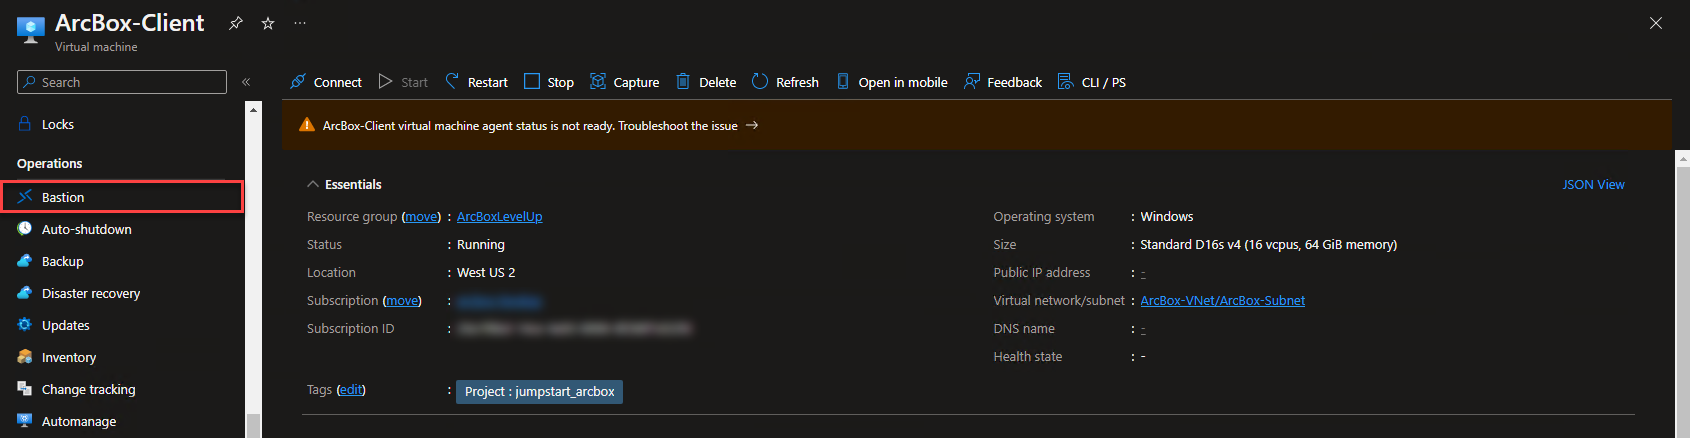Click the sidebar scroll up arrow
The image size is (1690, 438).
pos(253,109)
